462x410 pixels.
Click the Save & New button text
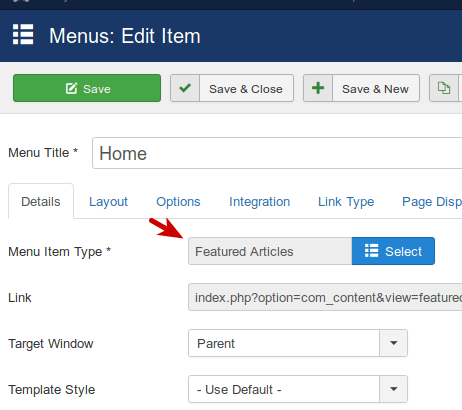[375, 89]
